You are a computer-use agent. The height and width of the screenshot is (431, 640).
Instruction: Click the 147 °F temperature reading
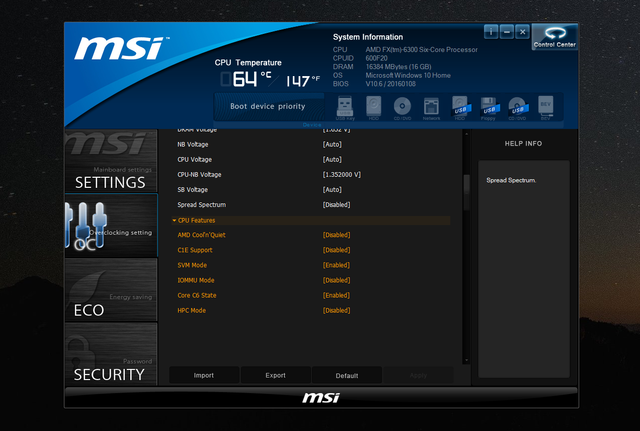pos(302,81)
